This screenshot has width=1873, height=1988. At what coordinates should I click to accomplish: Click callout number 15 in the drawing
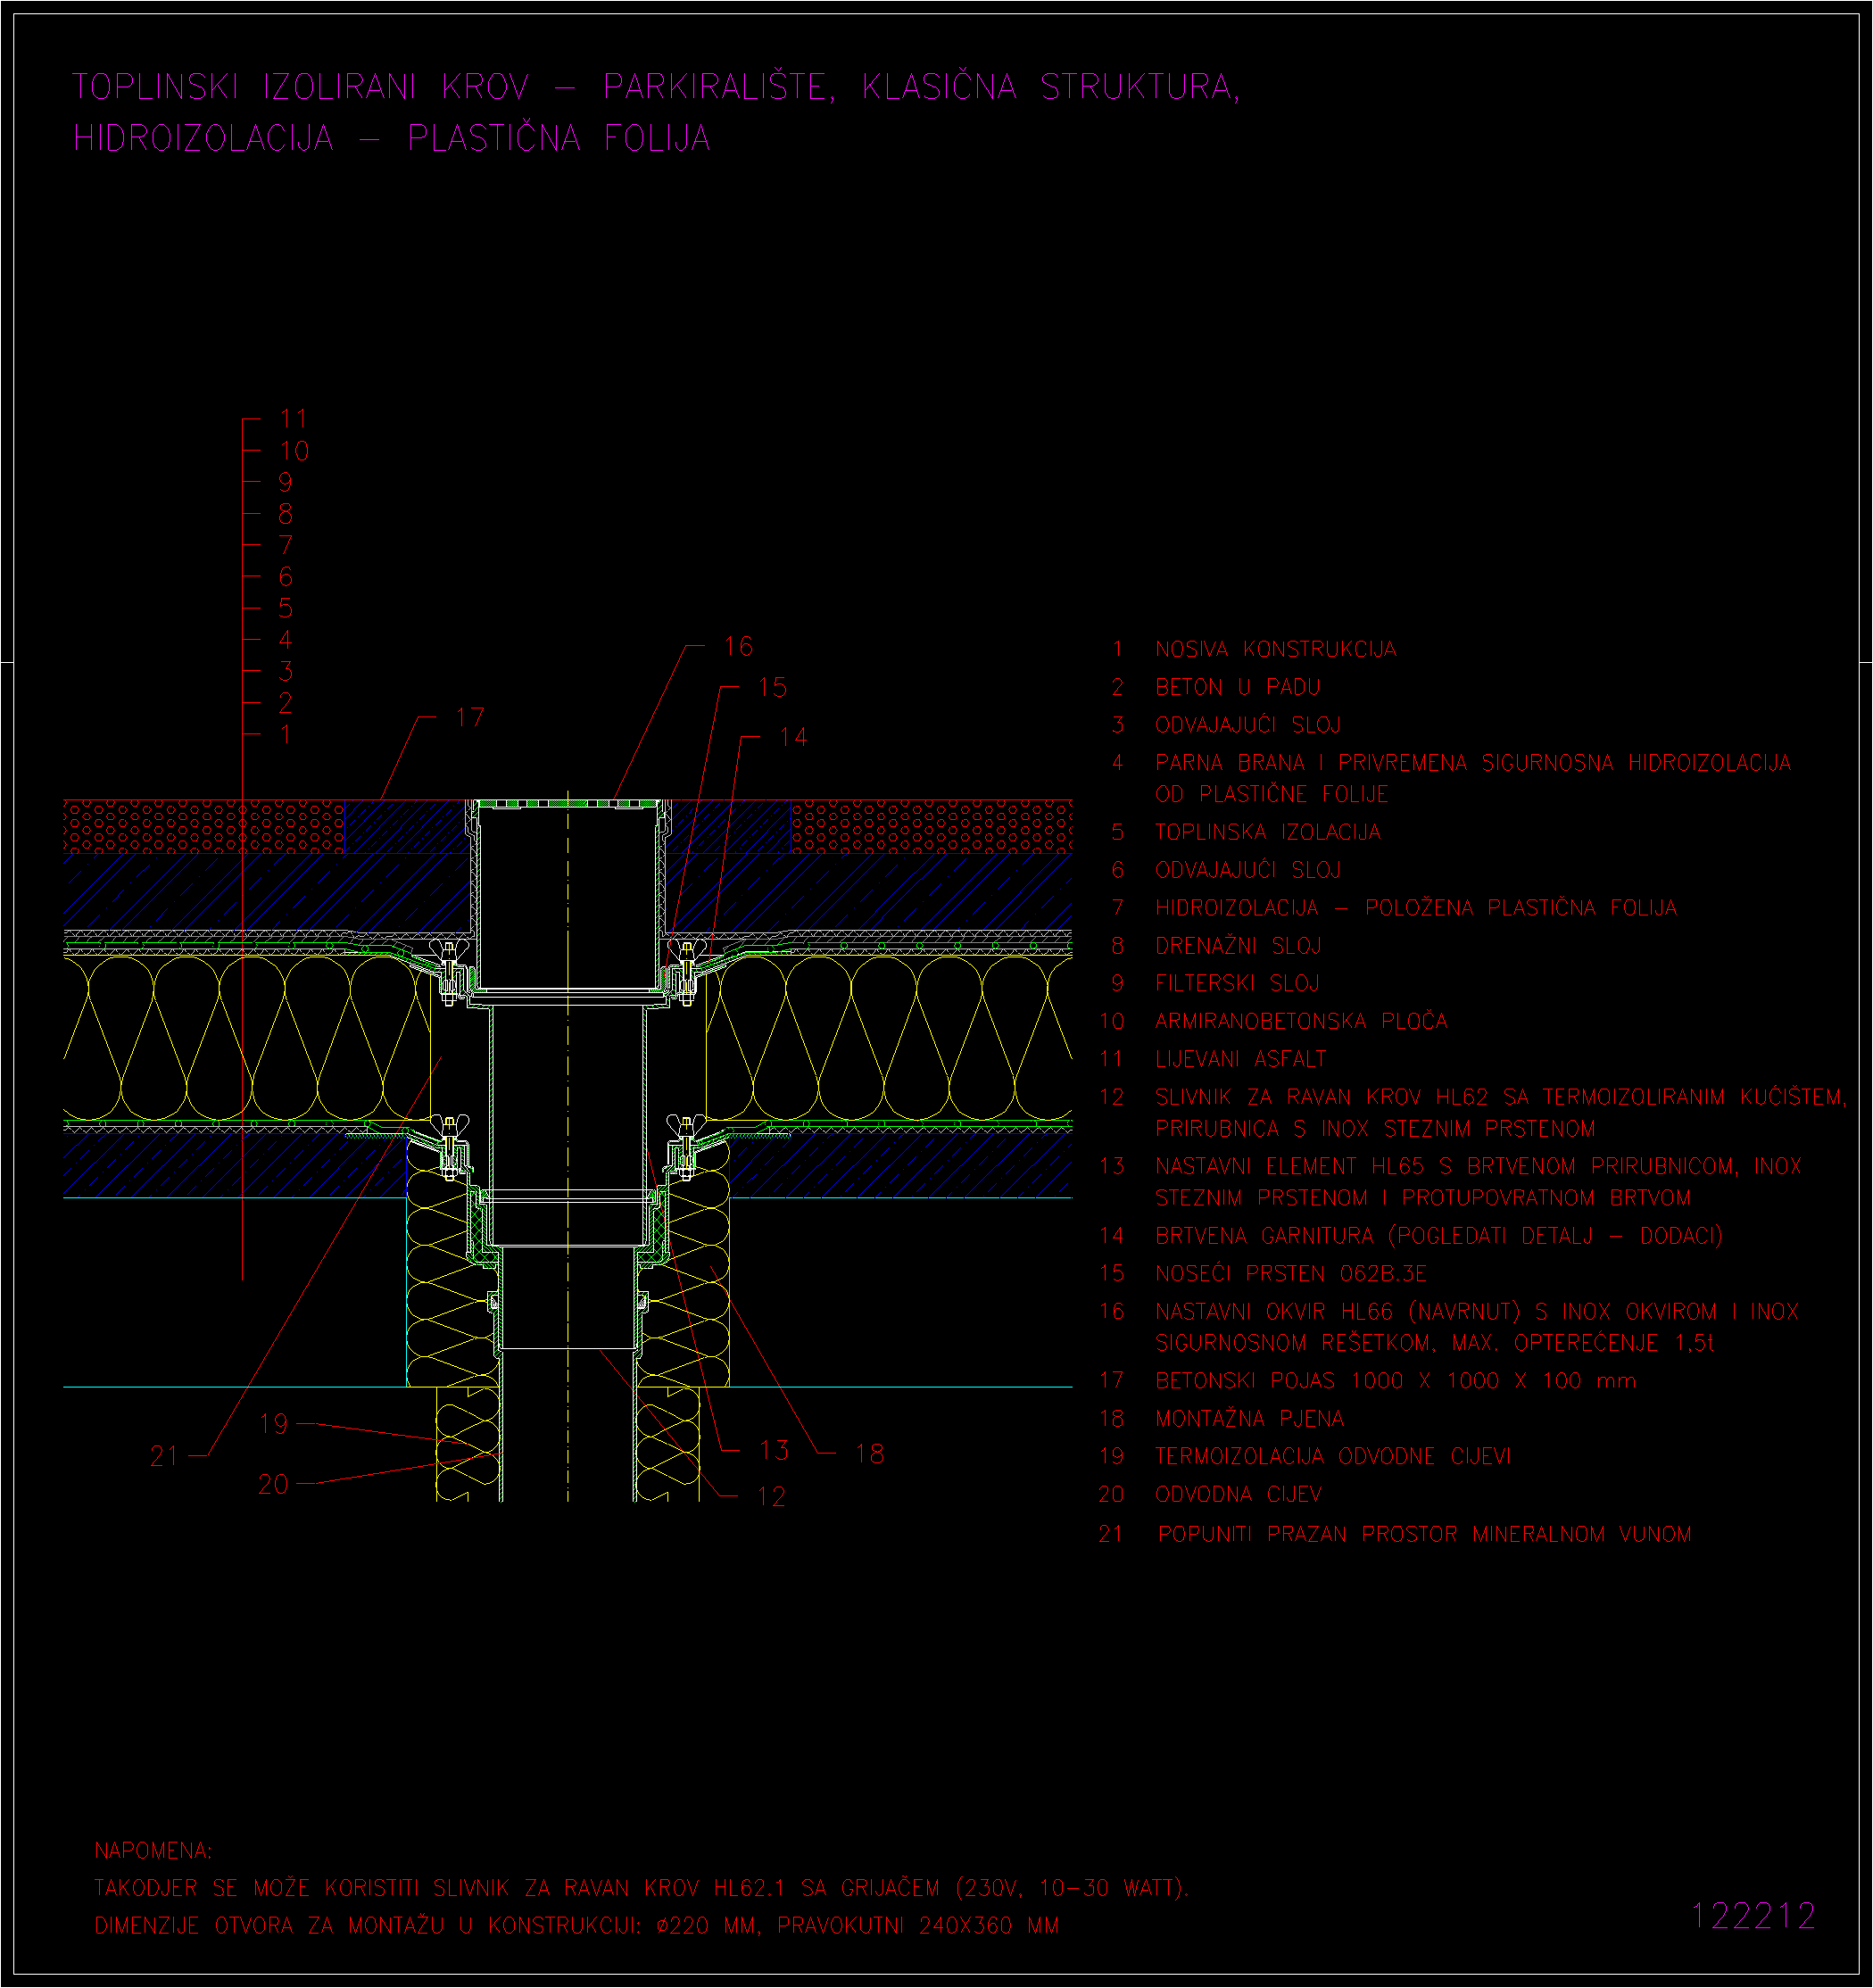772,687
